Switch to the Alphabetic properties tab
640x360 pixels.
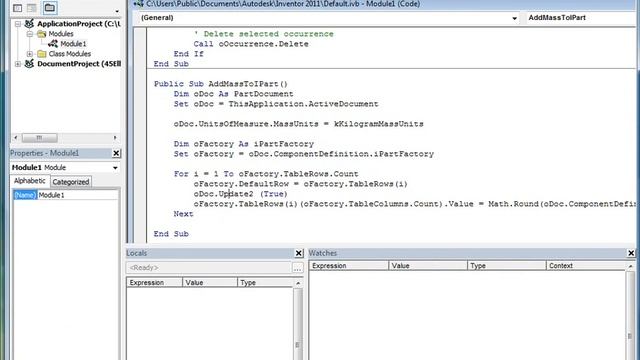(30, 181)
